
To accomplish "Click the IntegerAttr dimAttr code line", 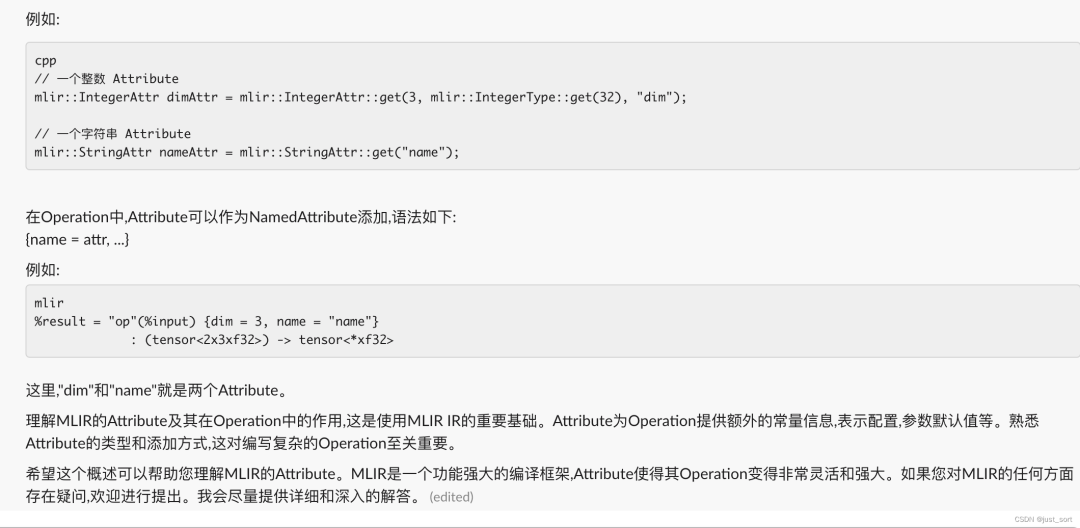I will click(361, 97).
